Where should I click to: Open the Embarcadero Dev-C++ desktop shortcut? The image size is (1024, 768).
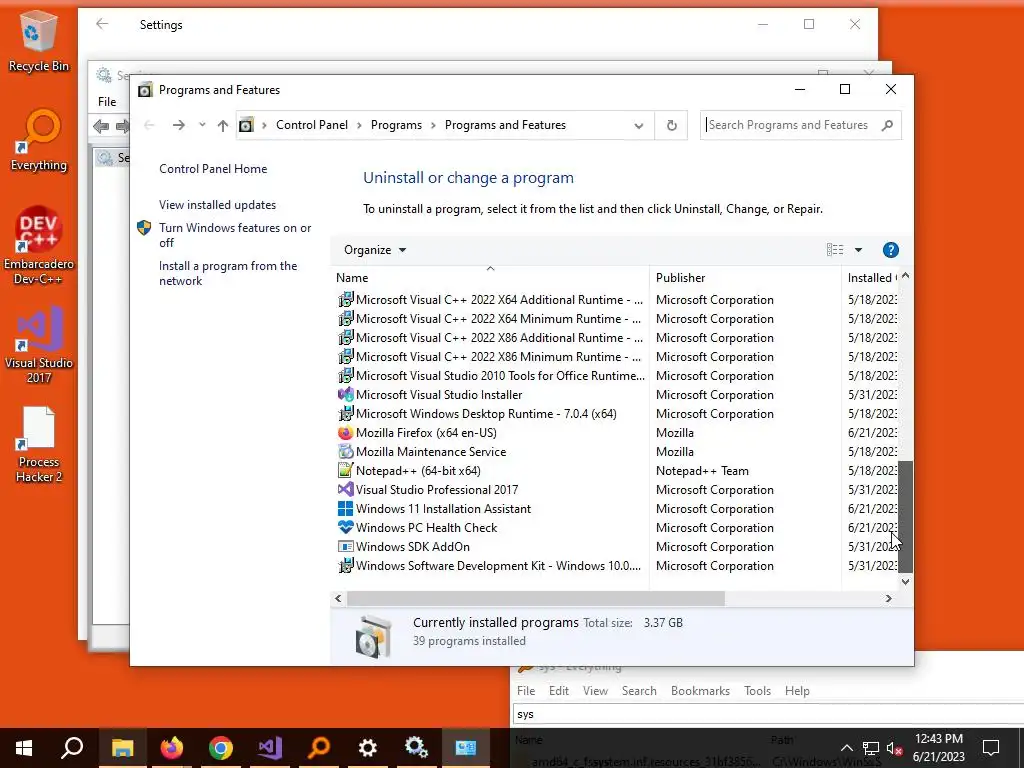[x=38, y=245]
